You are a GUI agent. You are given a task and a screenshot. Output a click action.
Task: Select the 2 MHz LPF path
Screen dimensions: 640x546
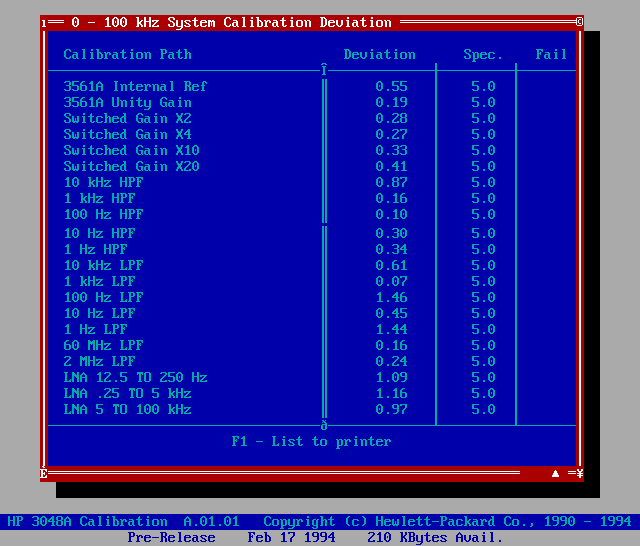pyautogui.click(x=99, y=361)
